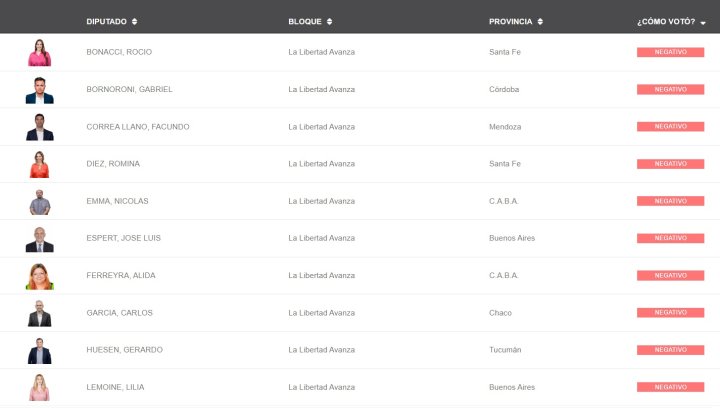Screen dimensions: 720x408
Task: Select the PROVINCIA column header text
Action: (511, 22)
